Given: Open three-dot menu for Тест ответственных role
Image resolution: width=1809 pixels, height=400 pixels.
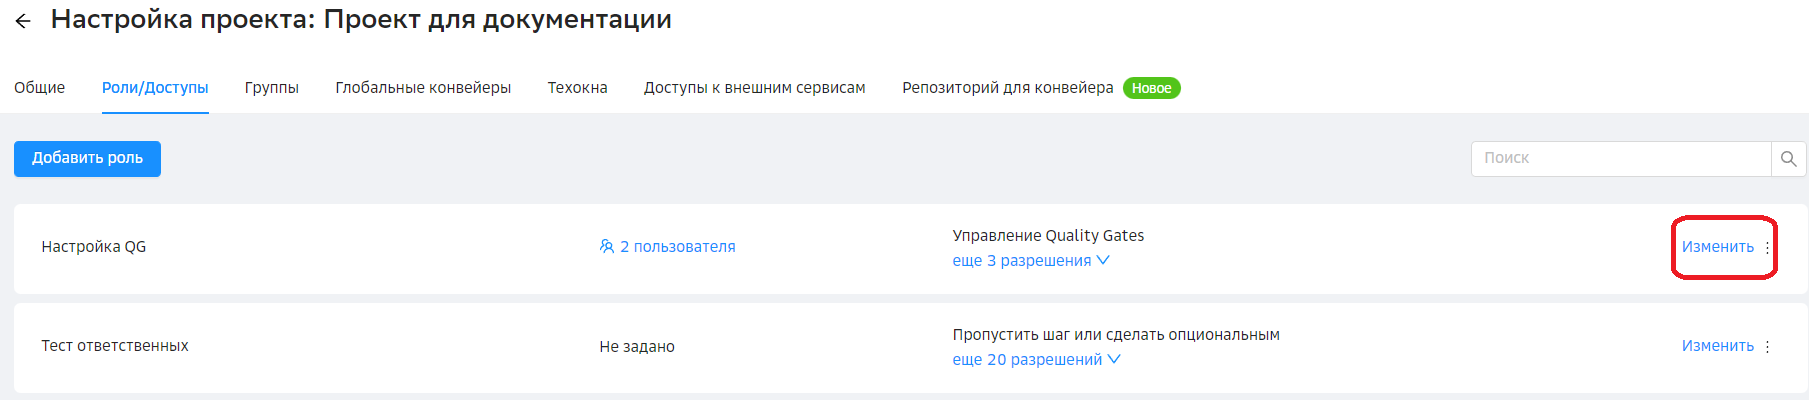Looking at the screenshot, I should [1767, 346].
